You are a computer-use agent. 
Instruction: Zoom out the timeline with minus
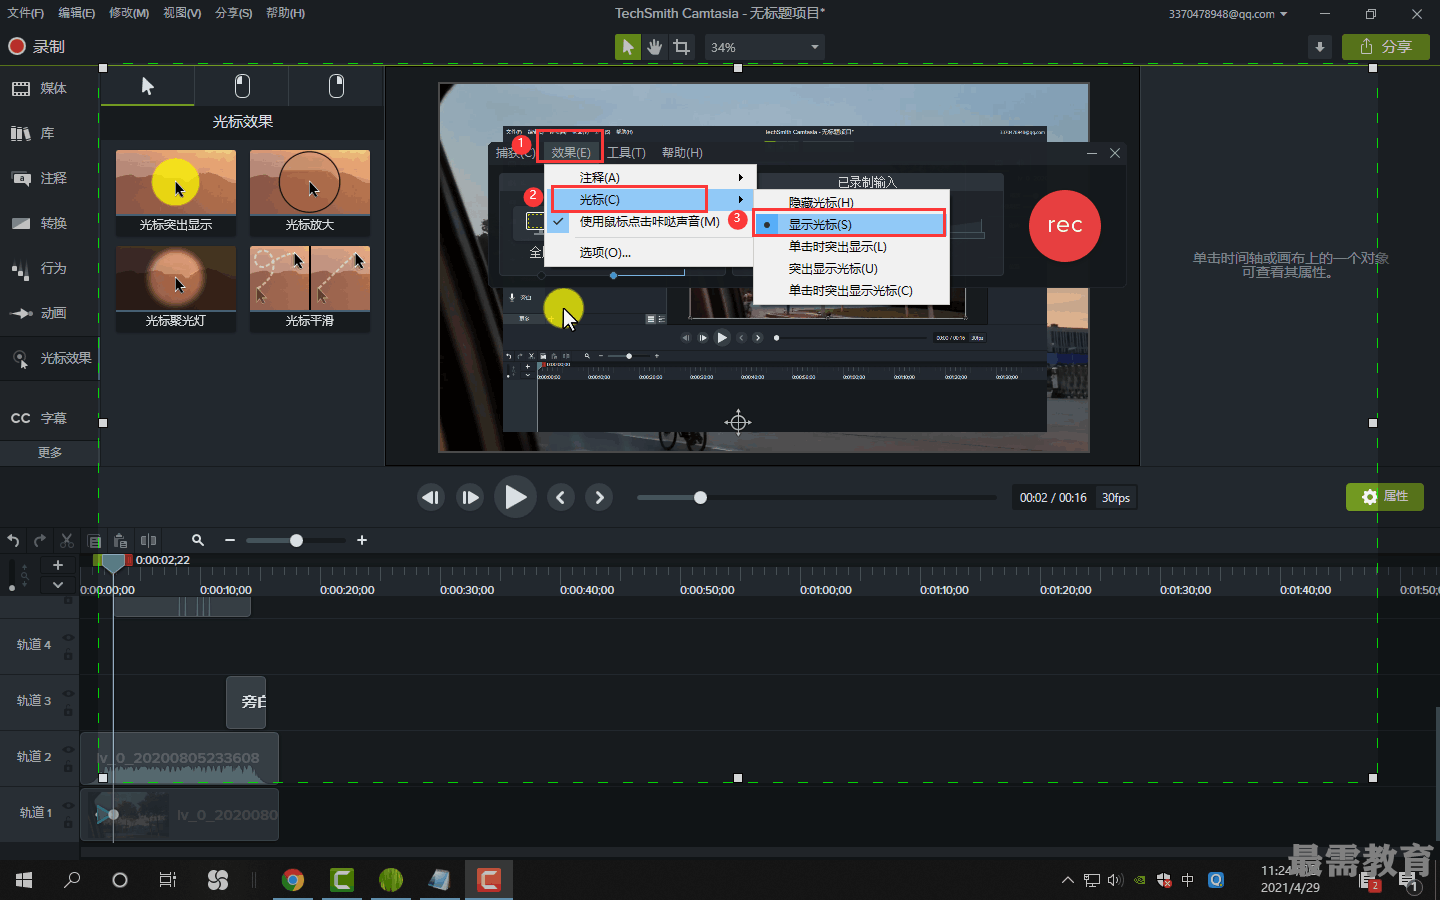tap(230, 540)
